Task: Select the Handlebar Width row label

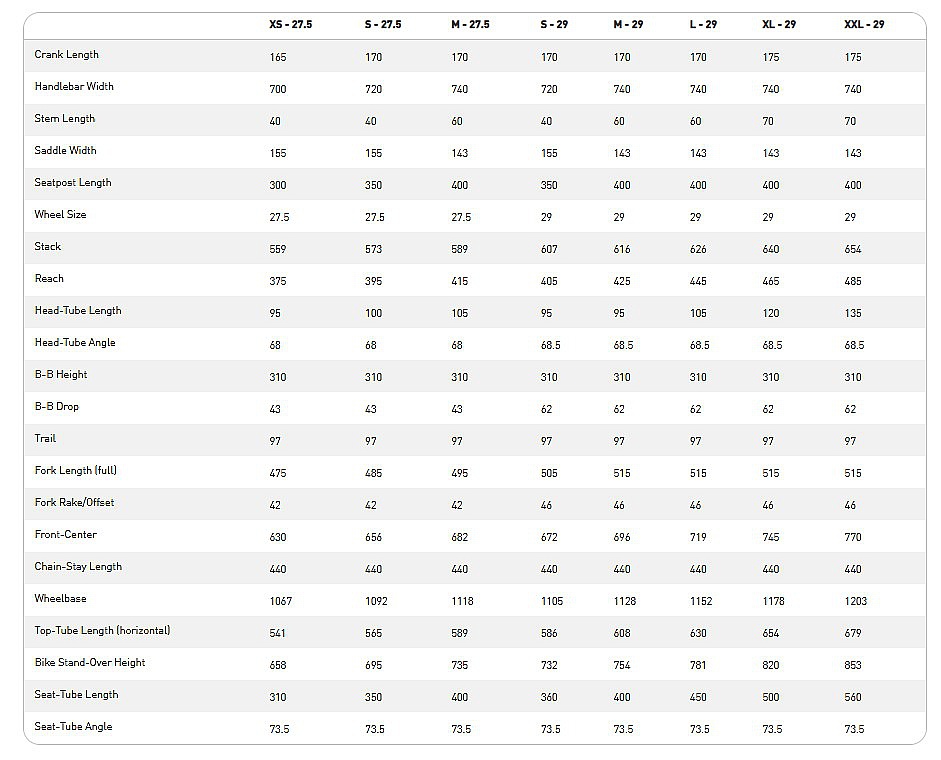Action: pos(74,86)
